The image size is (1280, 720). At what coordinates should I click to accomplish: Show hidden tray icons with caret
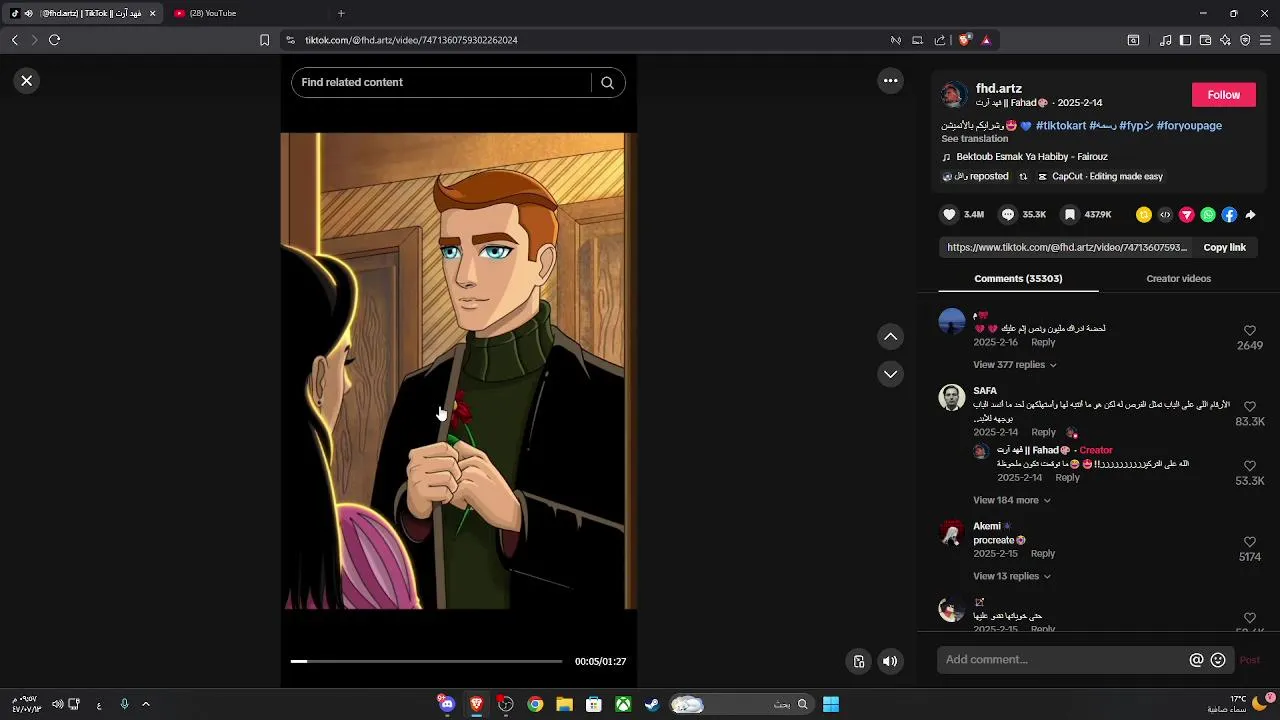point(146,704)
